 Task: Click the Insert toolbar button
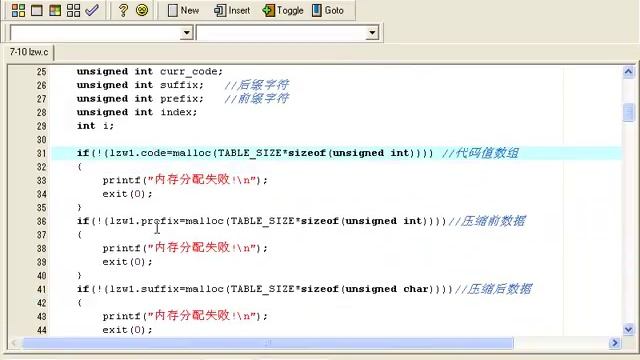(231, 10)
